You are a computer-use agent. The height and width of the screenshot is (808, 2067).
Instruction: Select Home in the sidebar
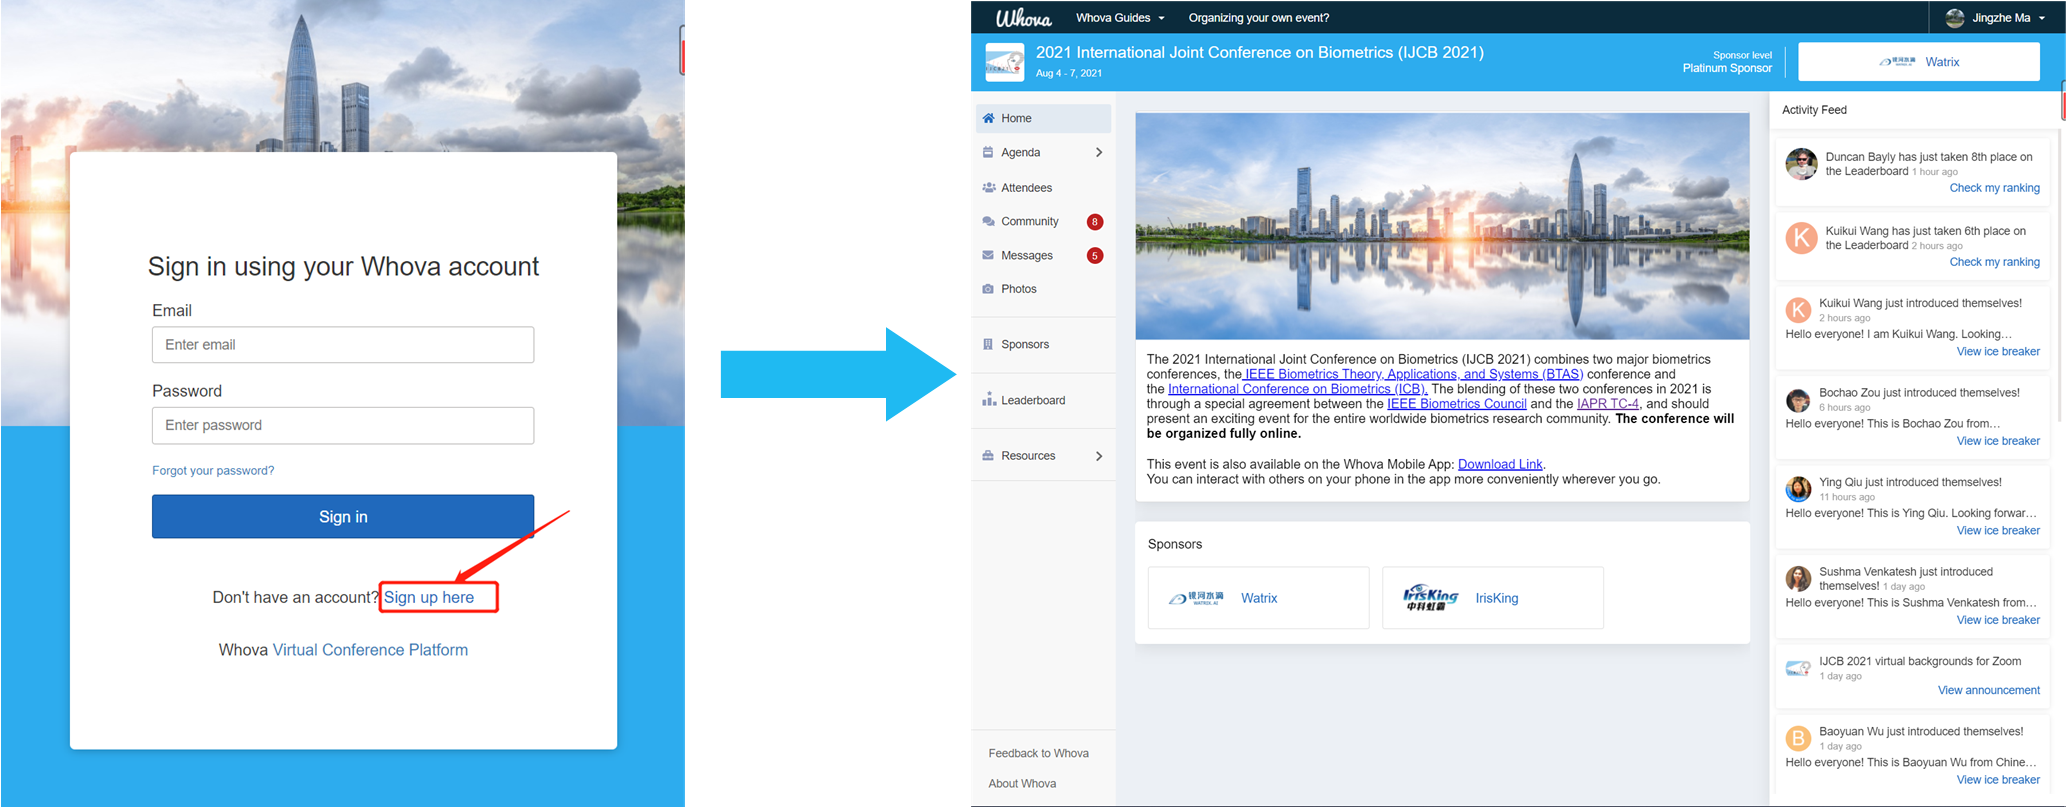[1043, 118]
